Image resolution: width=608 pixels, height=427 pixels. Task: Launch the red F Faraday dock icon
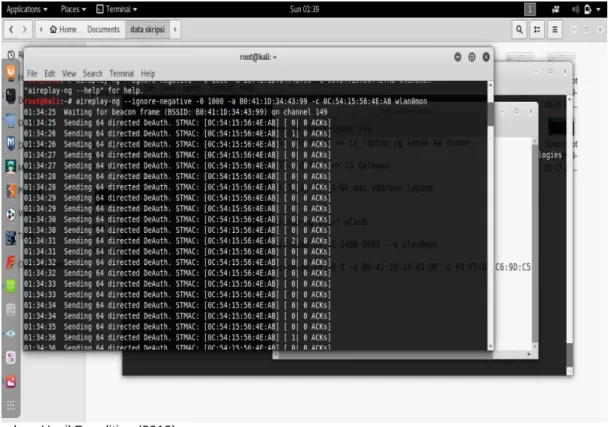11,262
